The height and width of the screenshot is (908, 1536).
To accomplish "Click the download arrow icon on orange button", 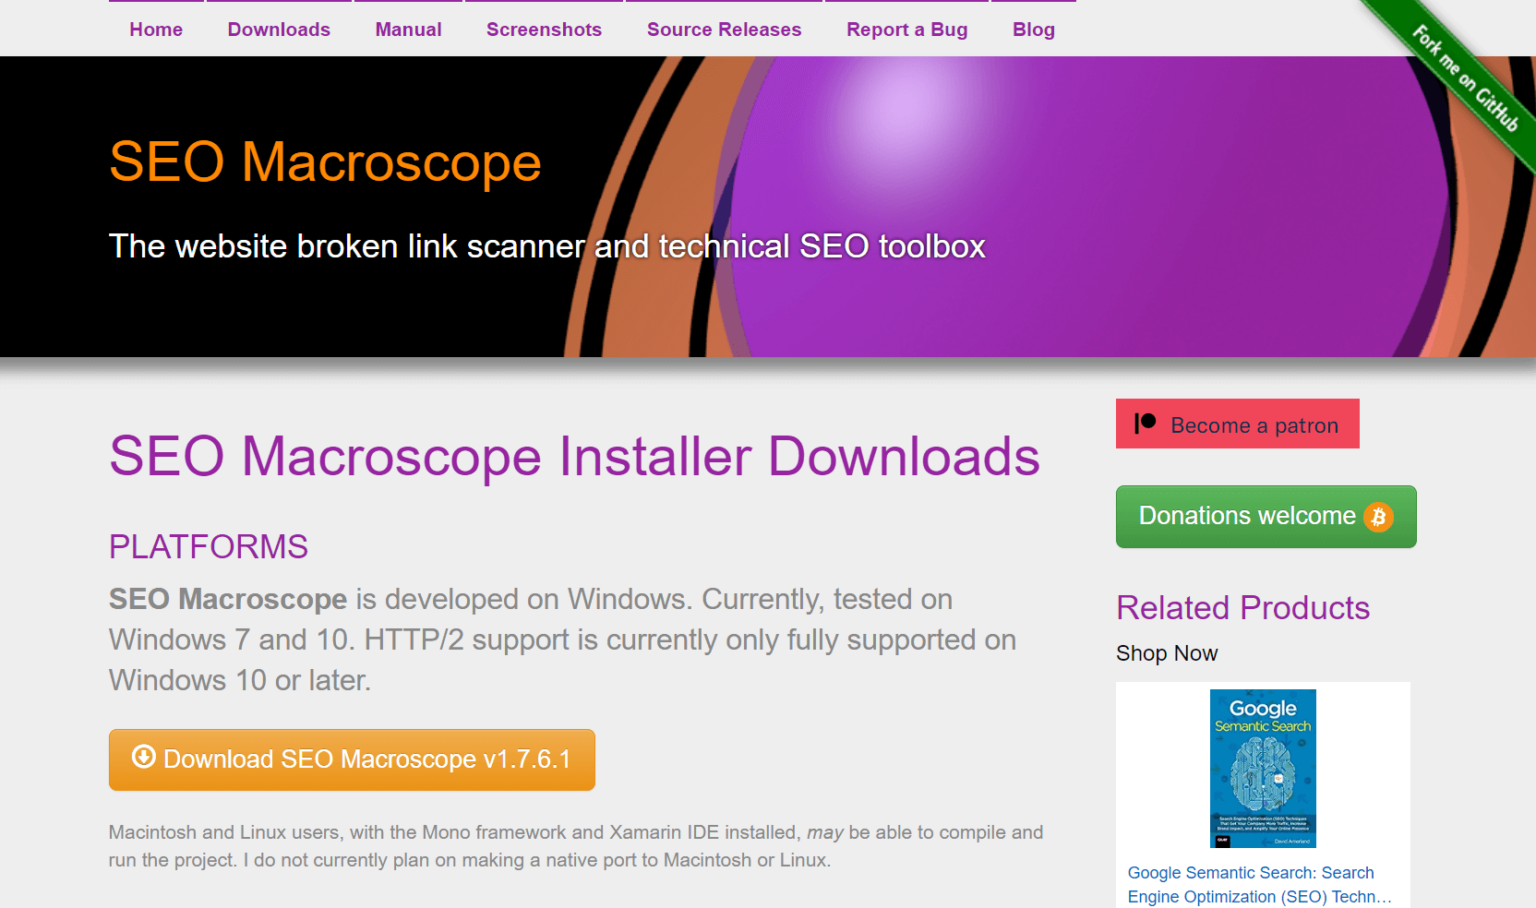I will [144, 757].
